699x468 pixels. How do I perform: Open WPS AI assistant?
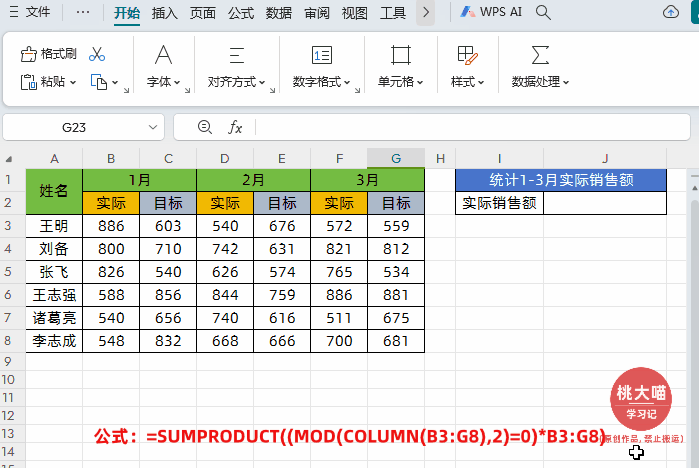[x=489, y=12]
